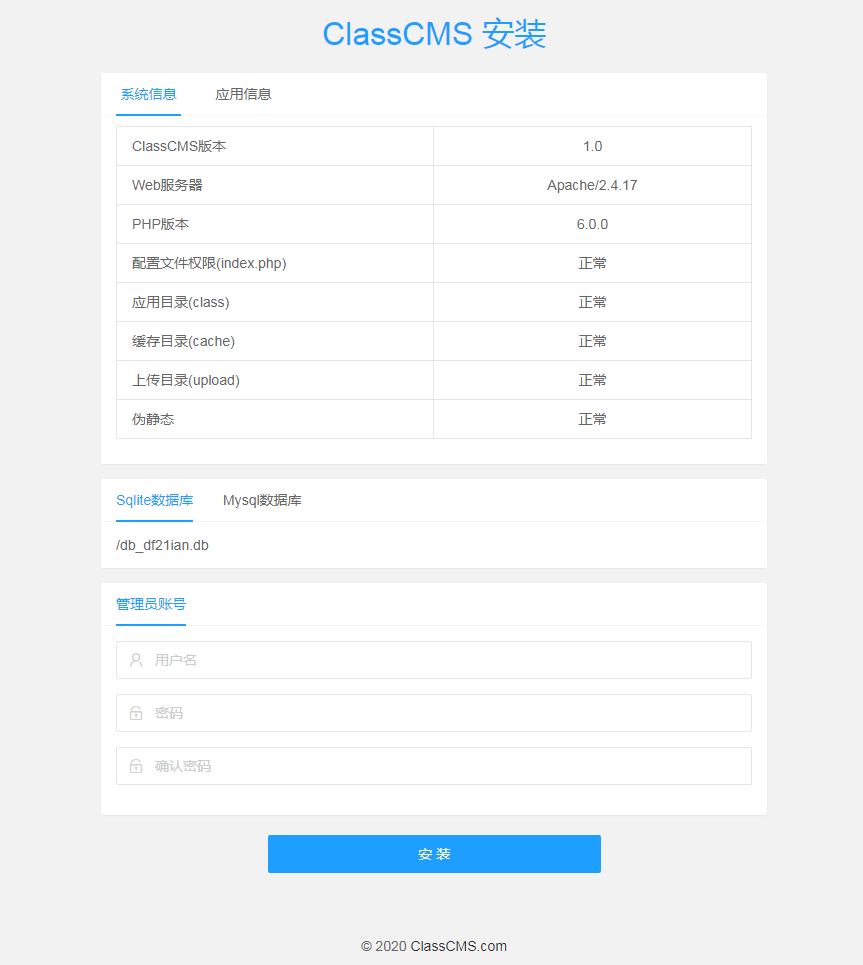Click the ClassCMS 安装 page title
This screenshot has height=965, width=863.
click(434, 33)
